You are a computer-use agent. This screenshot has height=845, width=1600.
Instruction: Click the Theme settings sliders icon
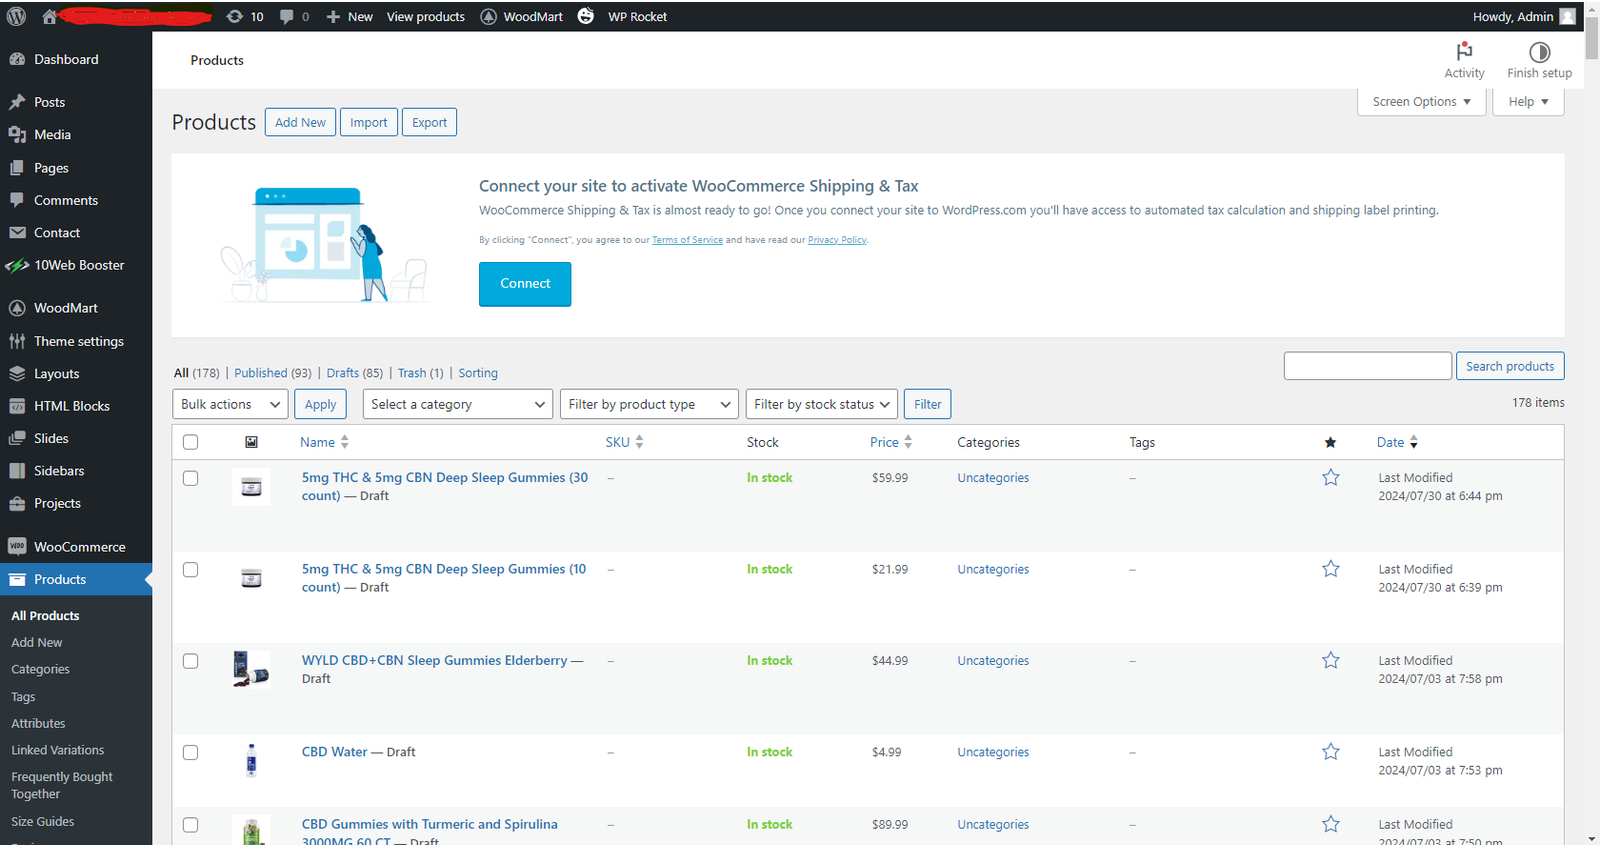[x=17, y=341]
